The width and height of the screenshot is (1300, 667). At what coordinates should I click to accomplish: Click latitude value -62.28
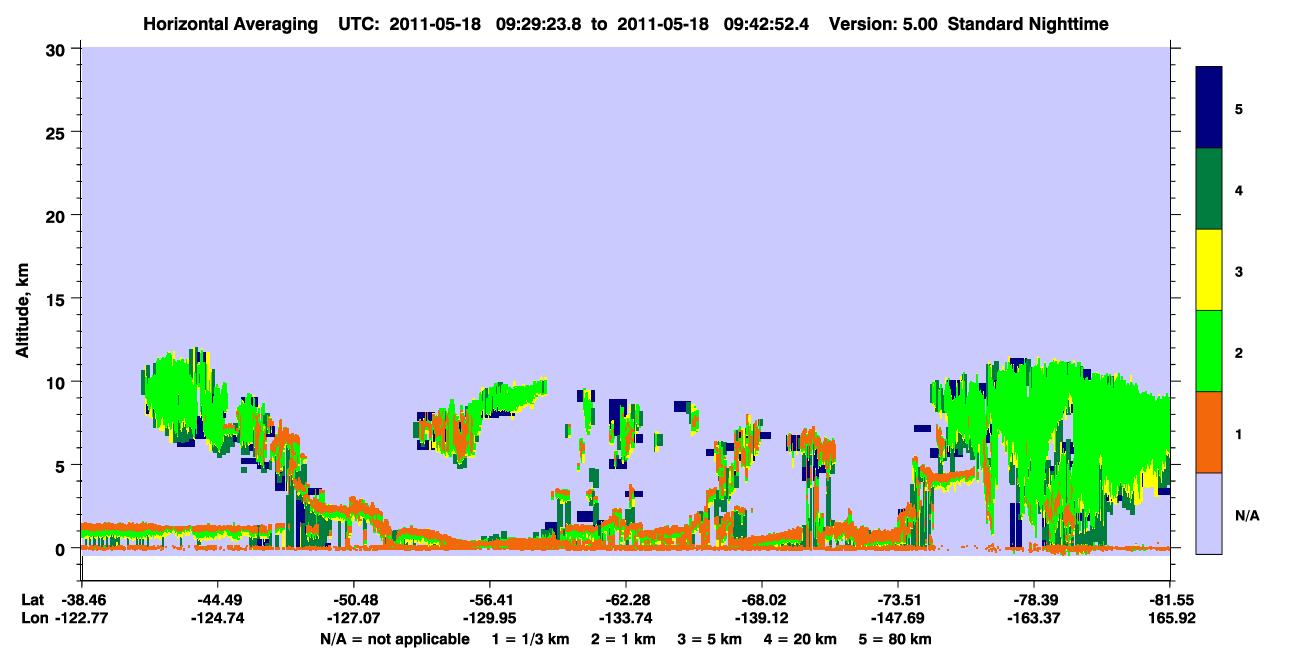point(625,600)
